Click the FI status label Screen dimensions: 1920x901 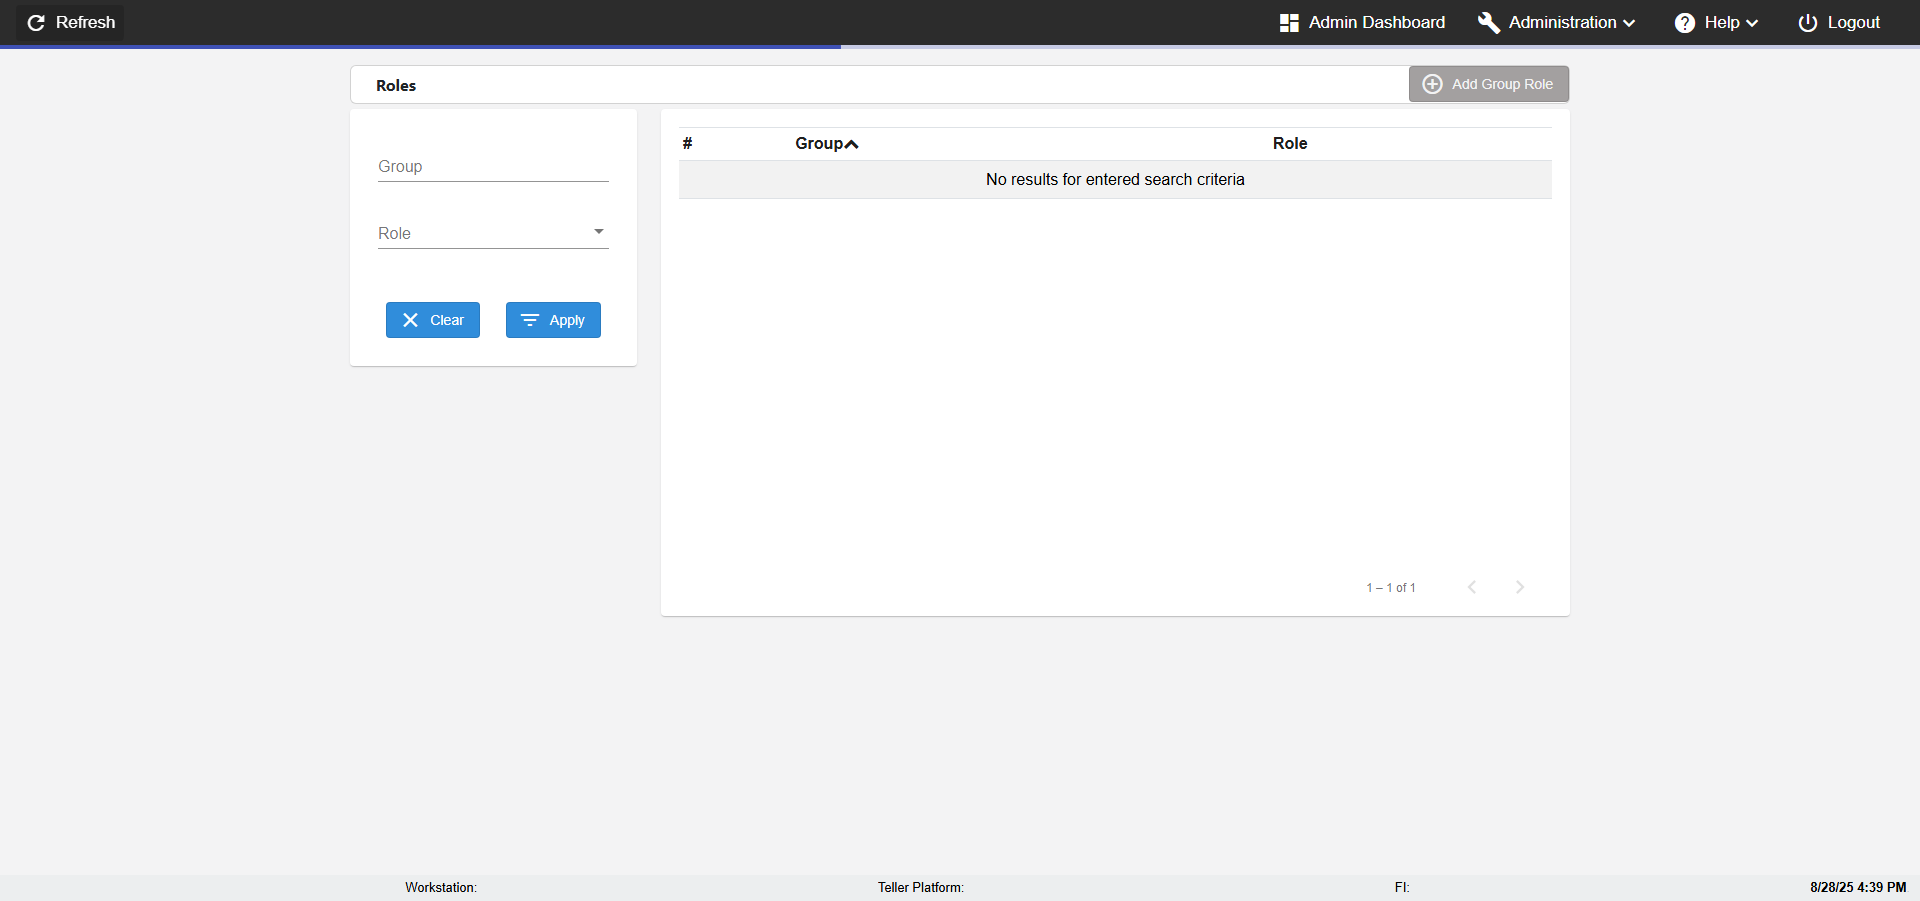[x=1402, y=887]
